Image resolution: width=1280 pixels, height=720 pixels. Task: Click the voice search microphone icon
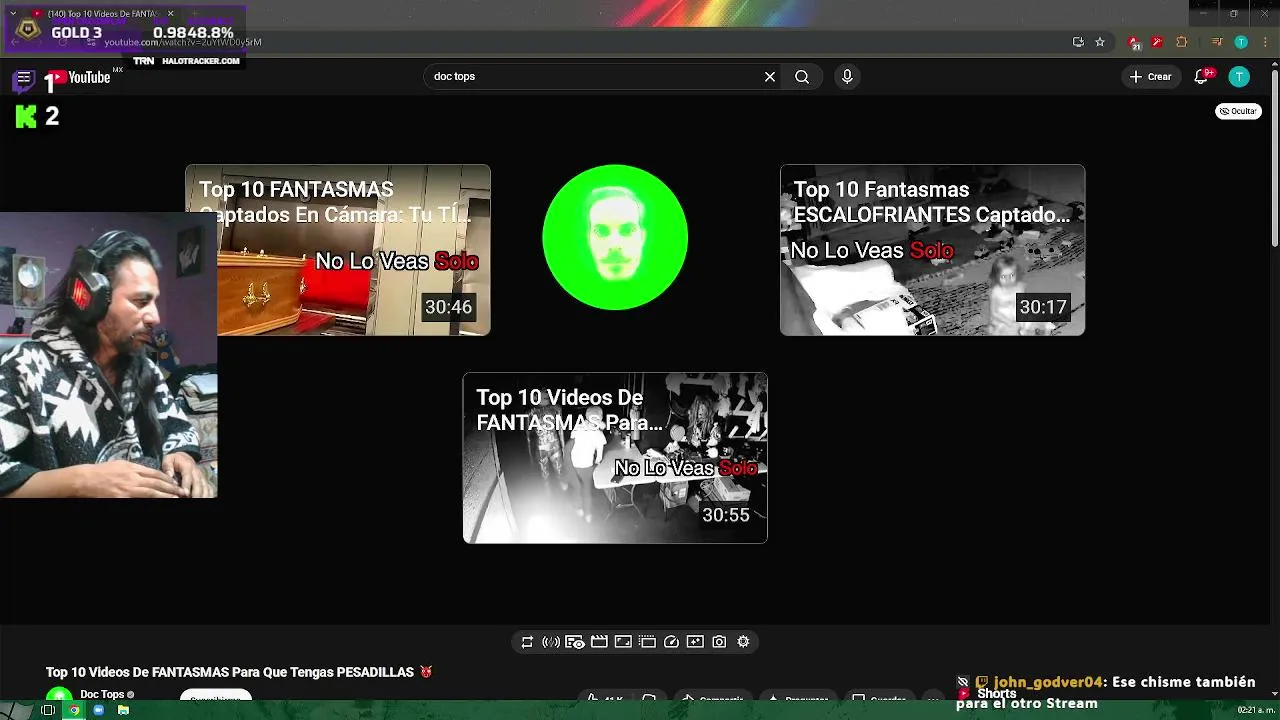tap(847, 76)
